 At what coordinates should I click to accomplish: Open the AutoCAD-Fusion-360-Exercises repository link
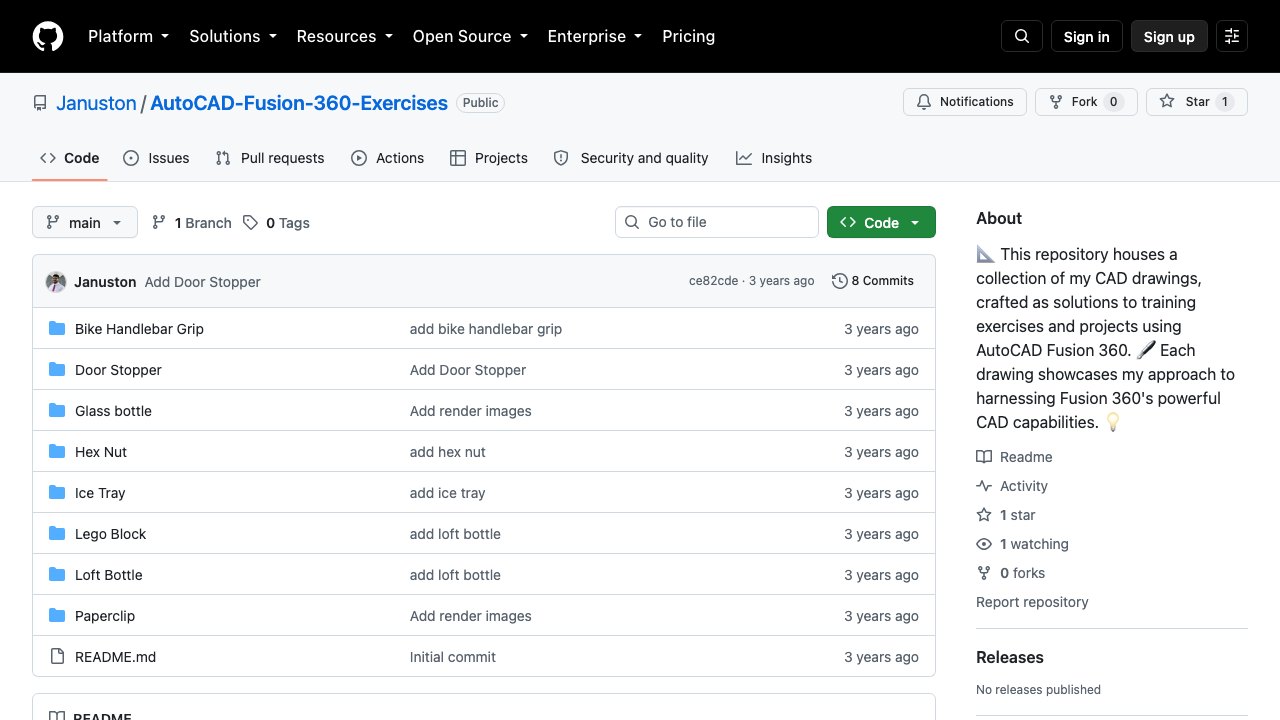point(299,103)
